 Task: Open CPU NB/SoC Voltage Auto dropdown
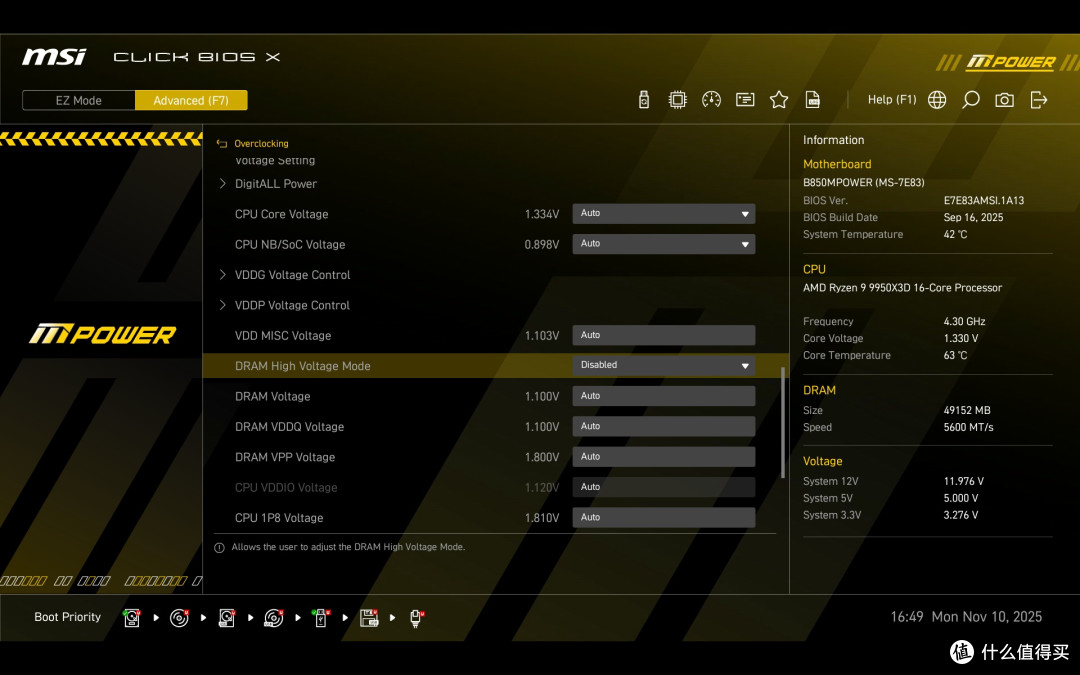click(663, 244)
